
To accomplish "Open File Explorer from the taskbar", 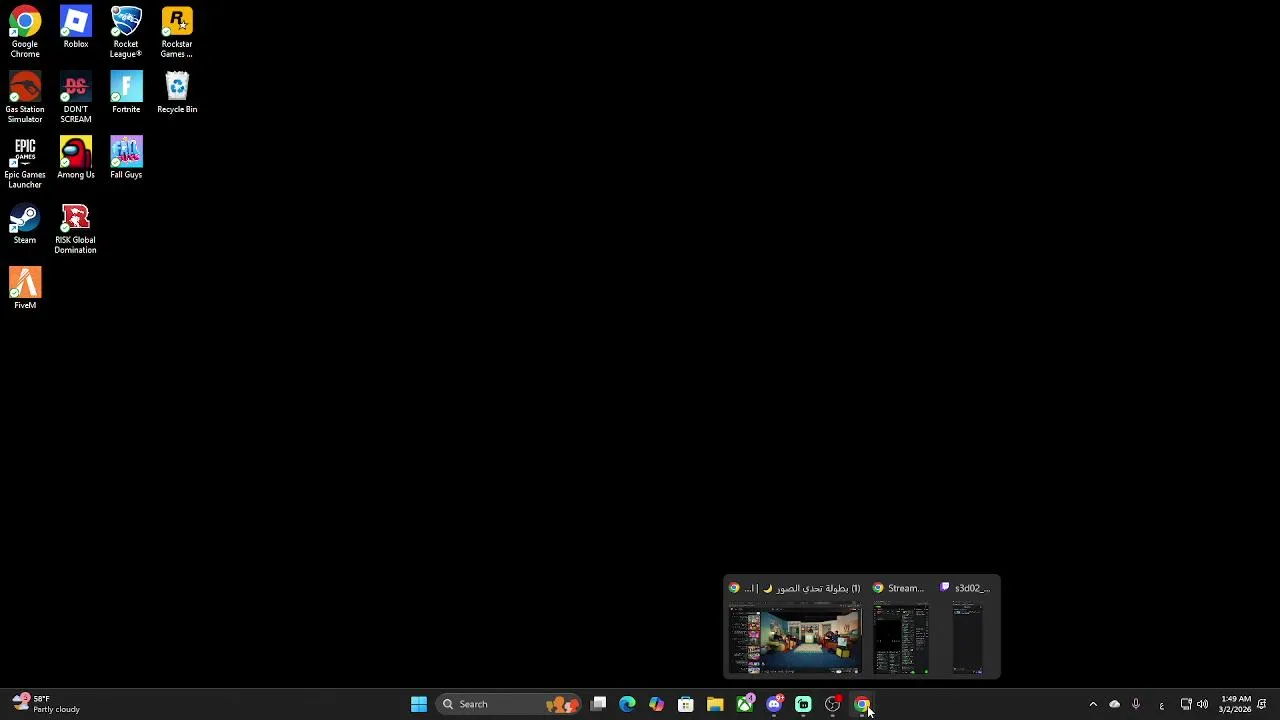I will (x=715, y=704).
